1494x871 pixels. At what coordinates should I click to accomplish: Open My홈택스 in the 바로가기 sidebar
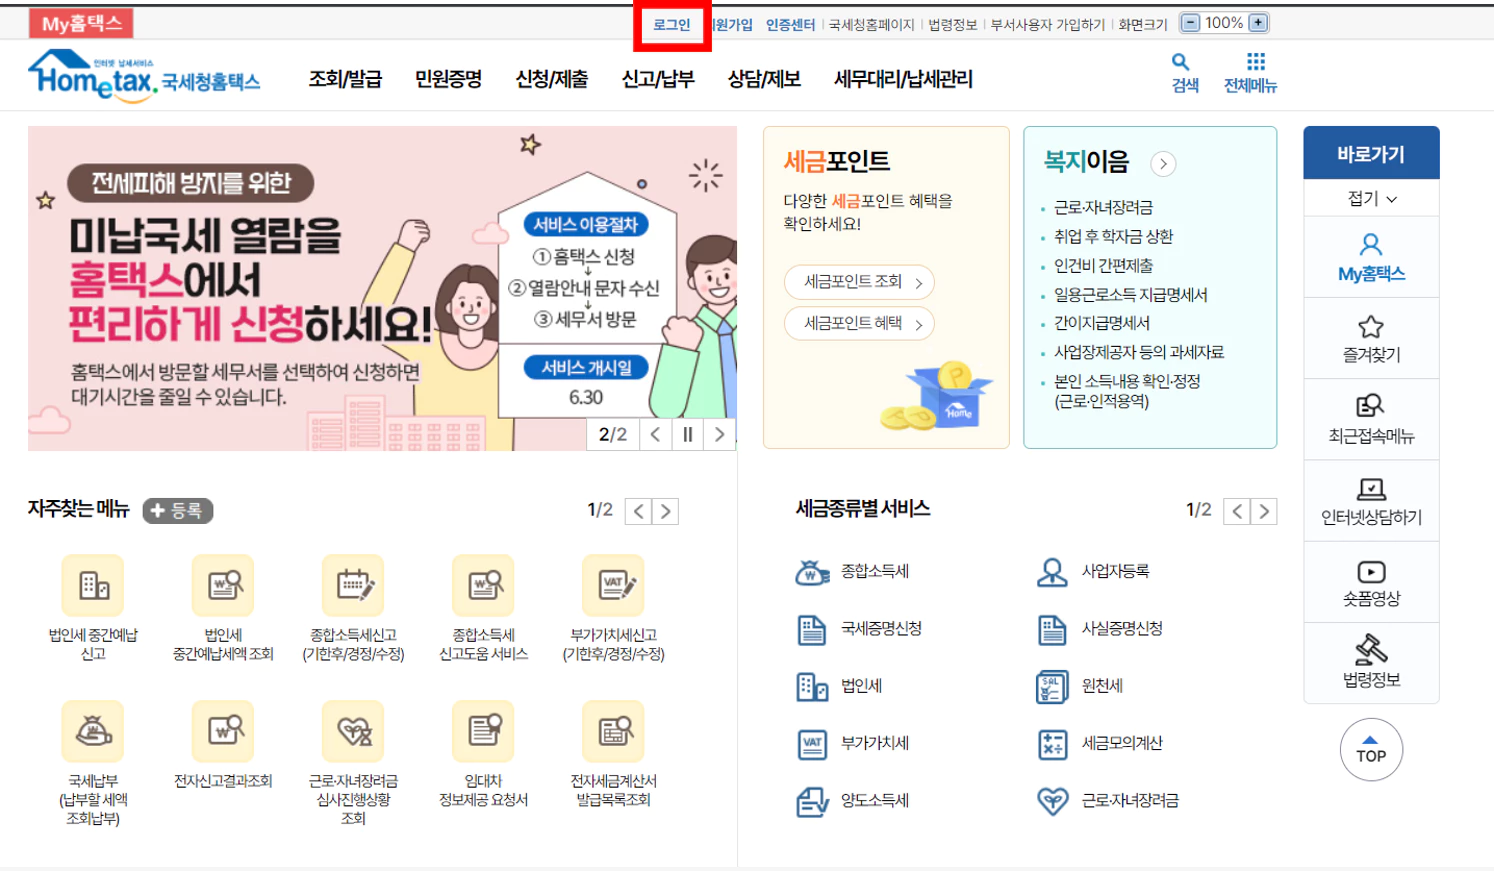click(1371, 257)
